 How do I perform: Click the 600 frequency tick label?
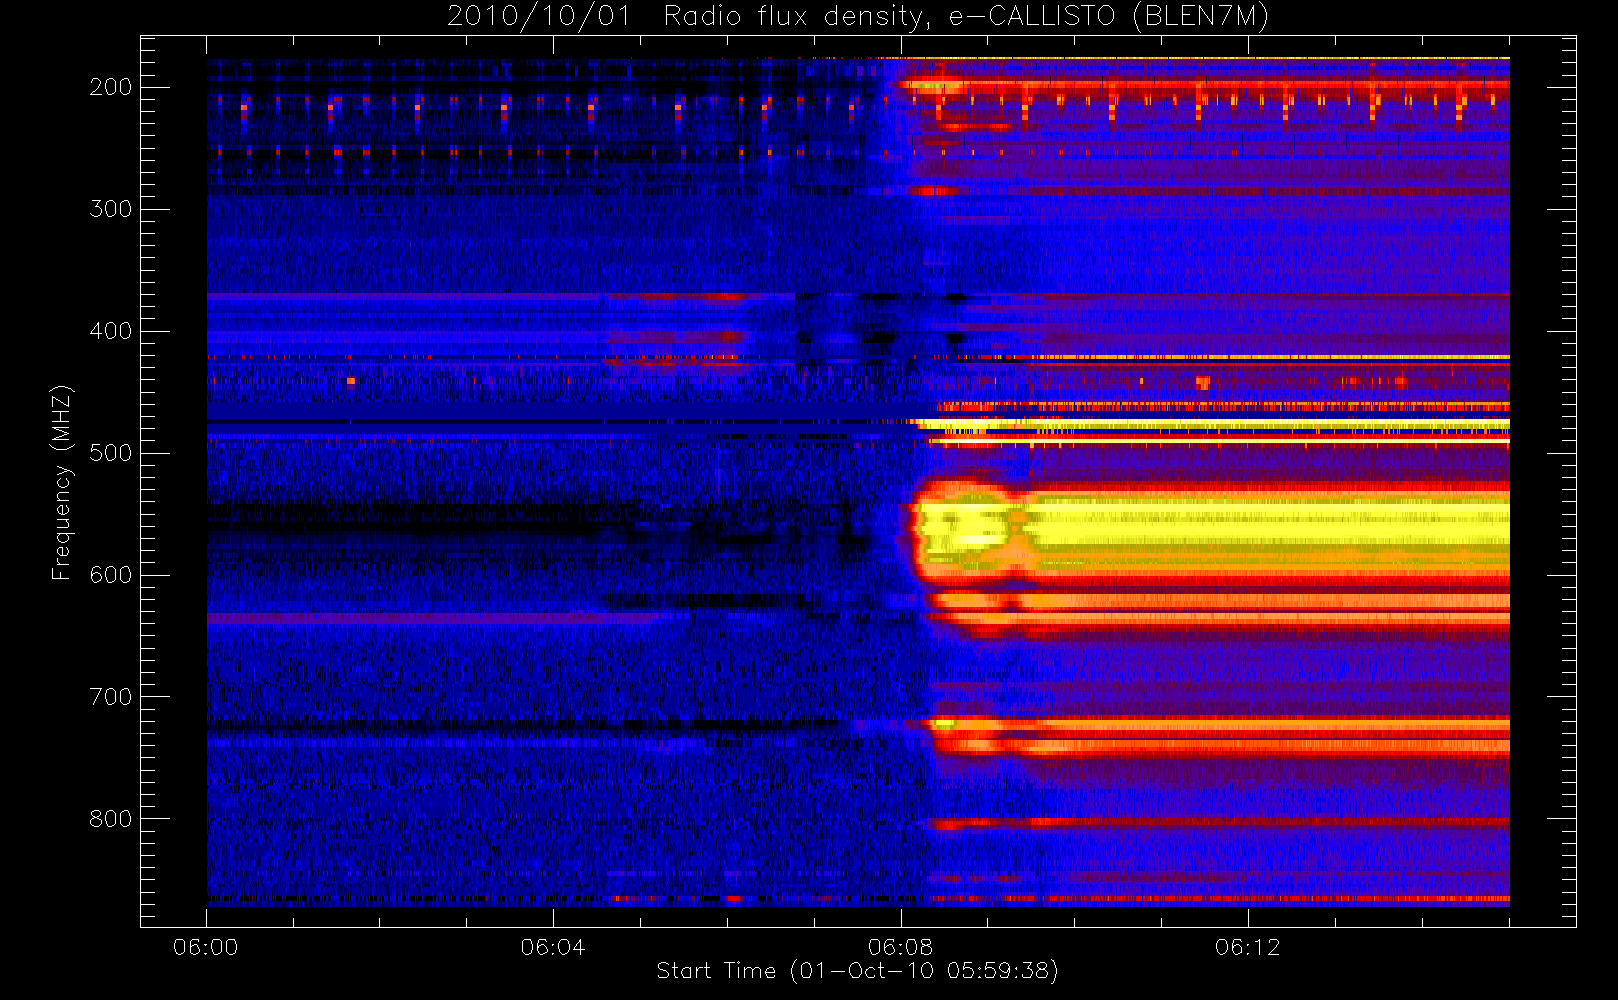tap(111, 575)
